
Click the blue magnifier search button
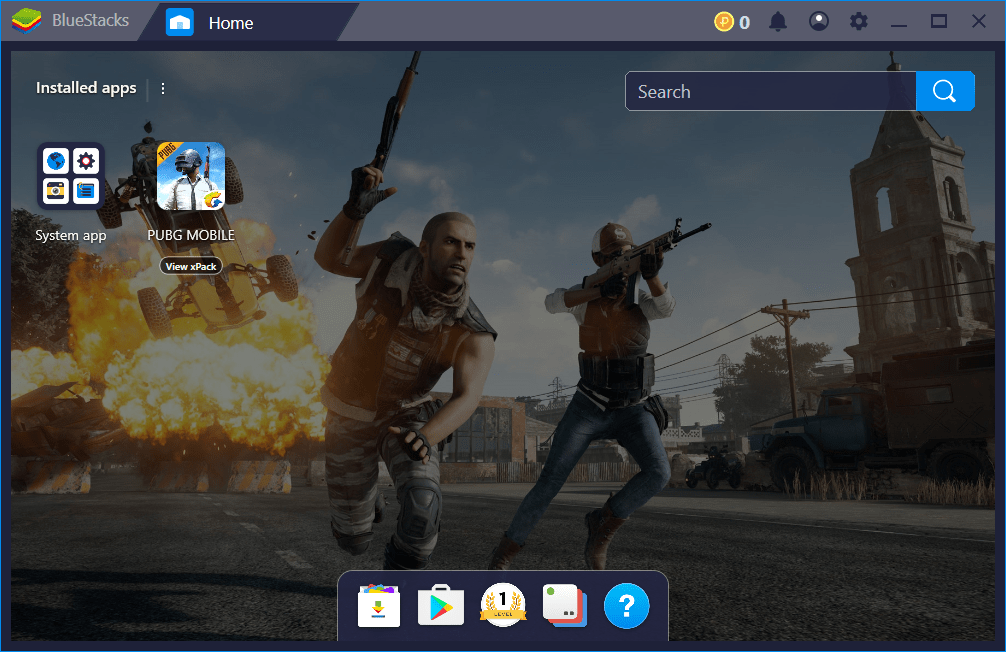pos(945,91)
